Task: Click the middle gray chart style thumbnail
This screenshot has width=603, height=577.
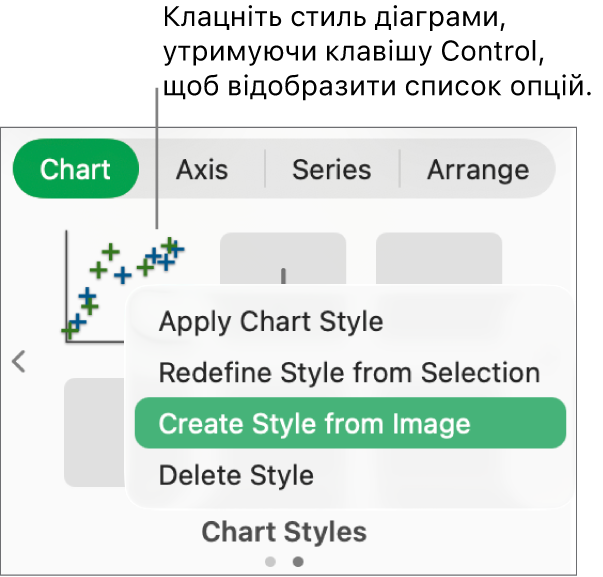Action: pos(283,260)
